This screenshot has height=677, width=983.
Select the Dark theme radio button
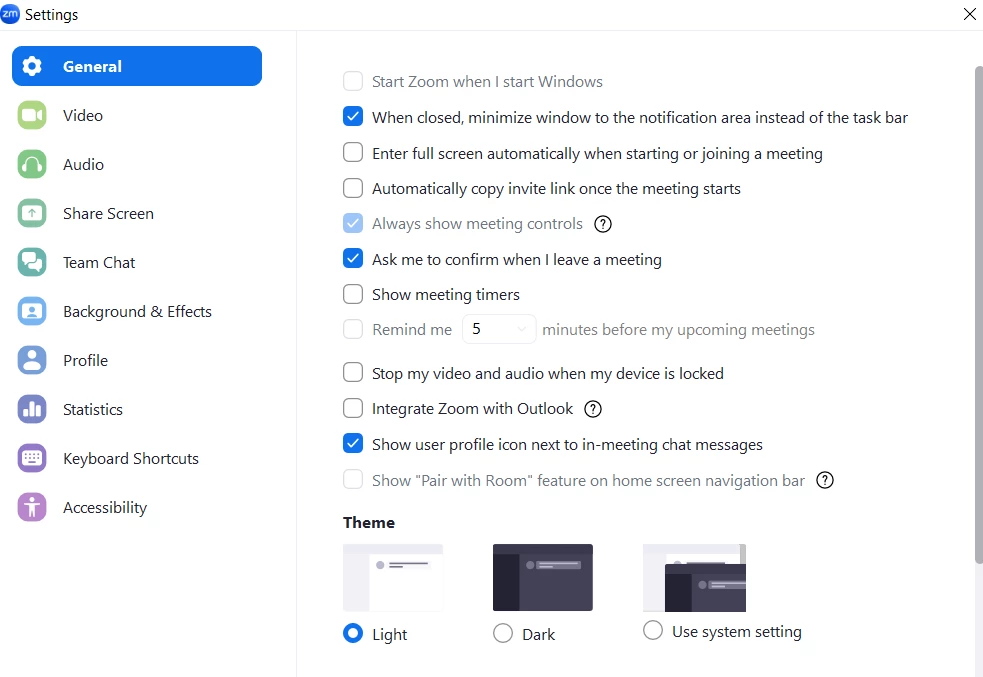click(x=503, y=633)
